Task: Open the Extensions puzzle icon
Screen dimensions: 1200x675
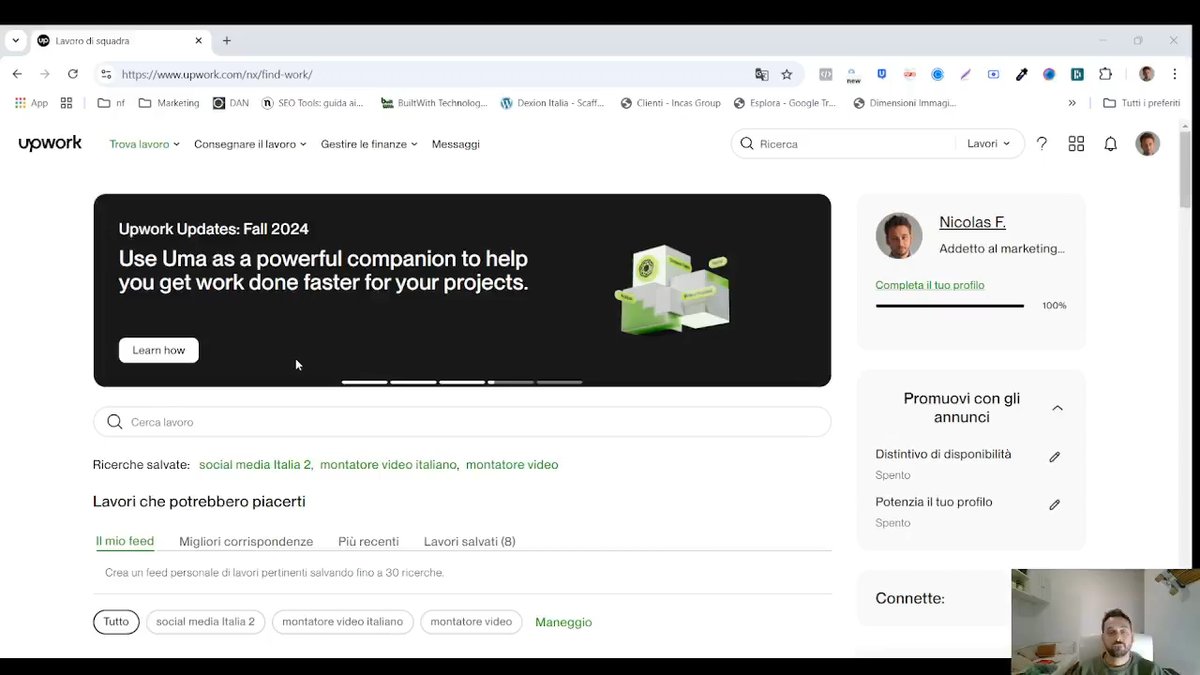Action: point(1105,74)
